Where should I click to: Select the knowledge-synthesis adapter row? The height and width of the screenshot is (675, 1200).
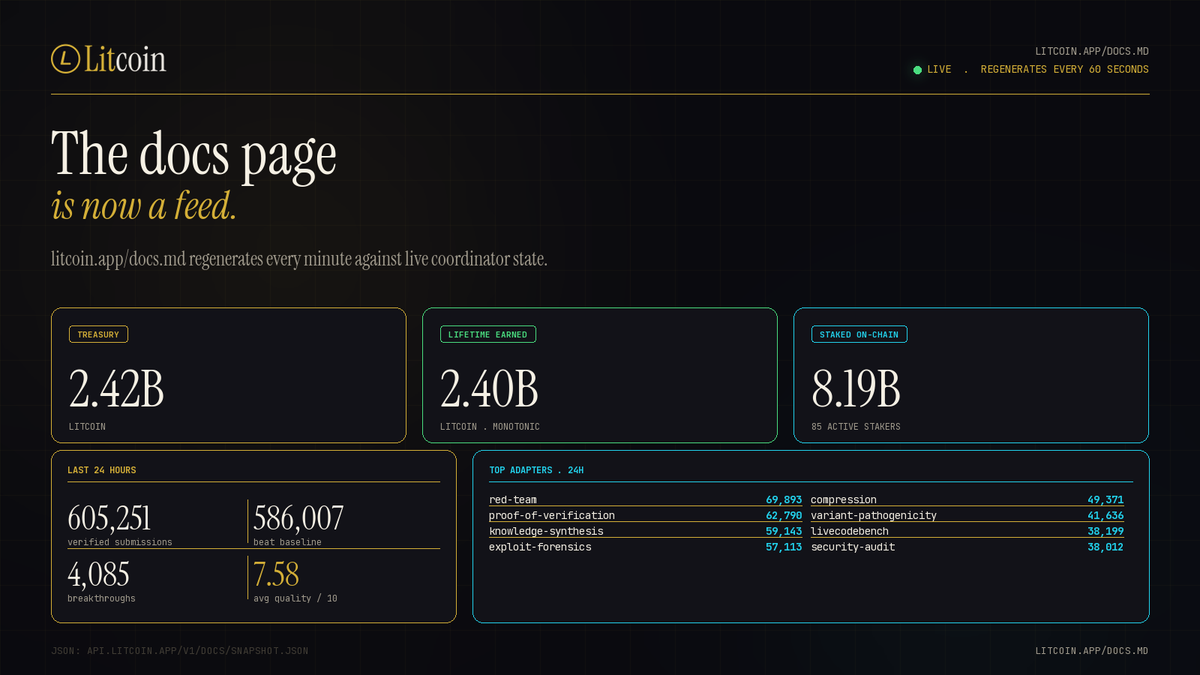[645, 532]
